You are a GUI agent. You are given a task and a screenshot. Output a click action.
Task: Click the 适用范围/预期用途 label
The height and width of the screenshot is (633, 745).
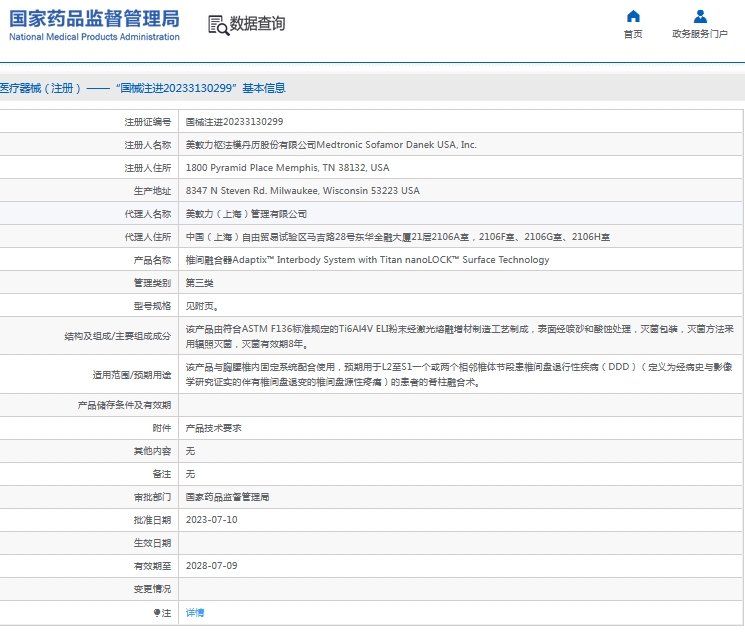coord(132,374)
